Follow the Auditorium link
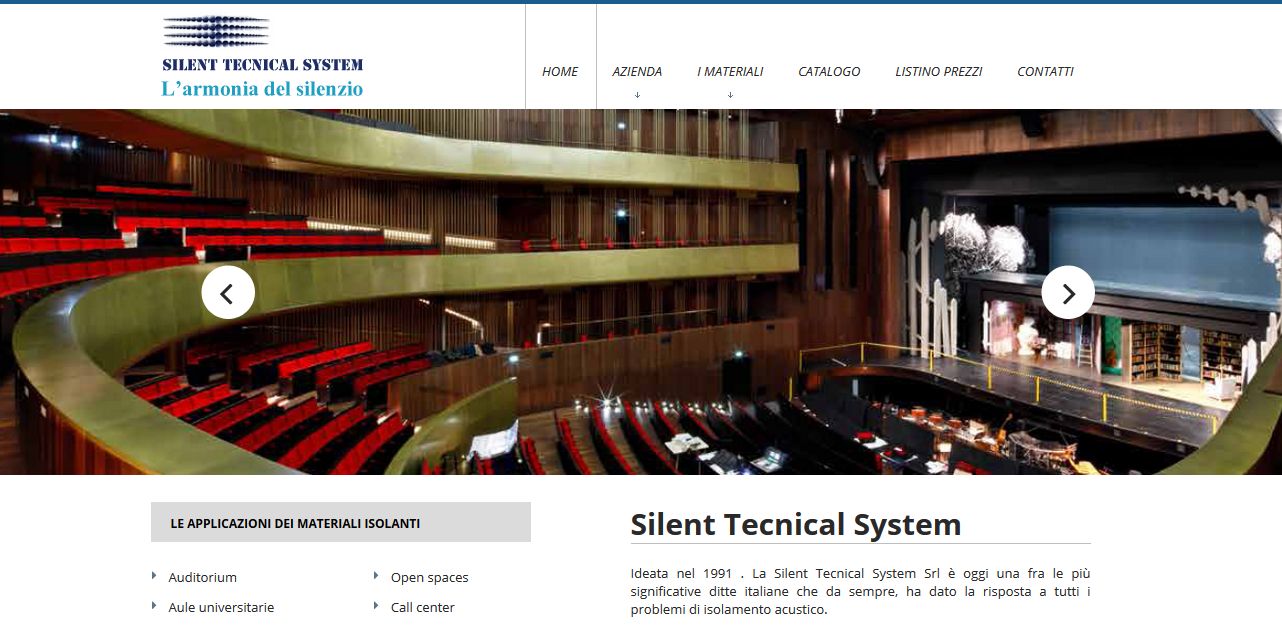The image size is (1282, 627). (x=202, y=577)
